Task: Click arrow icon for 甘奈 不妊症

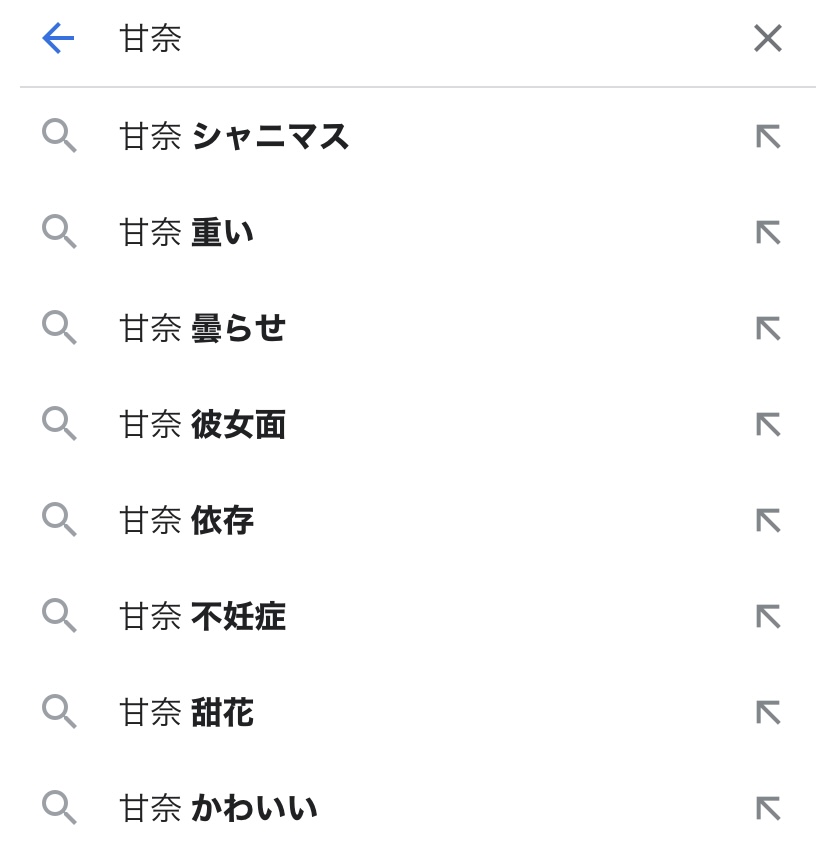Action: [x=768, y=617]
